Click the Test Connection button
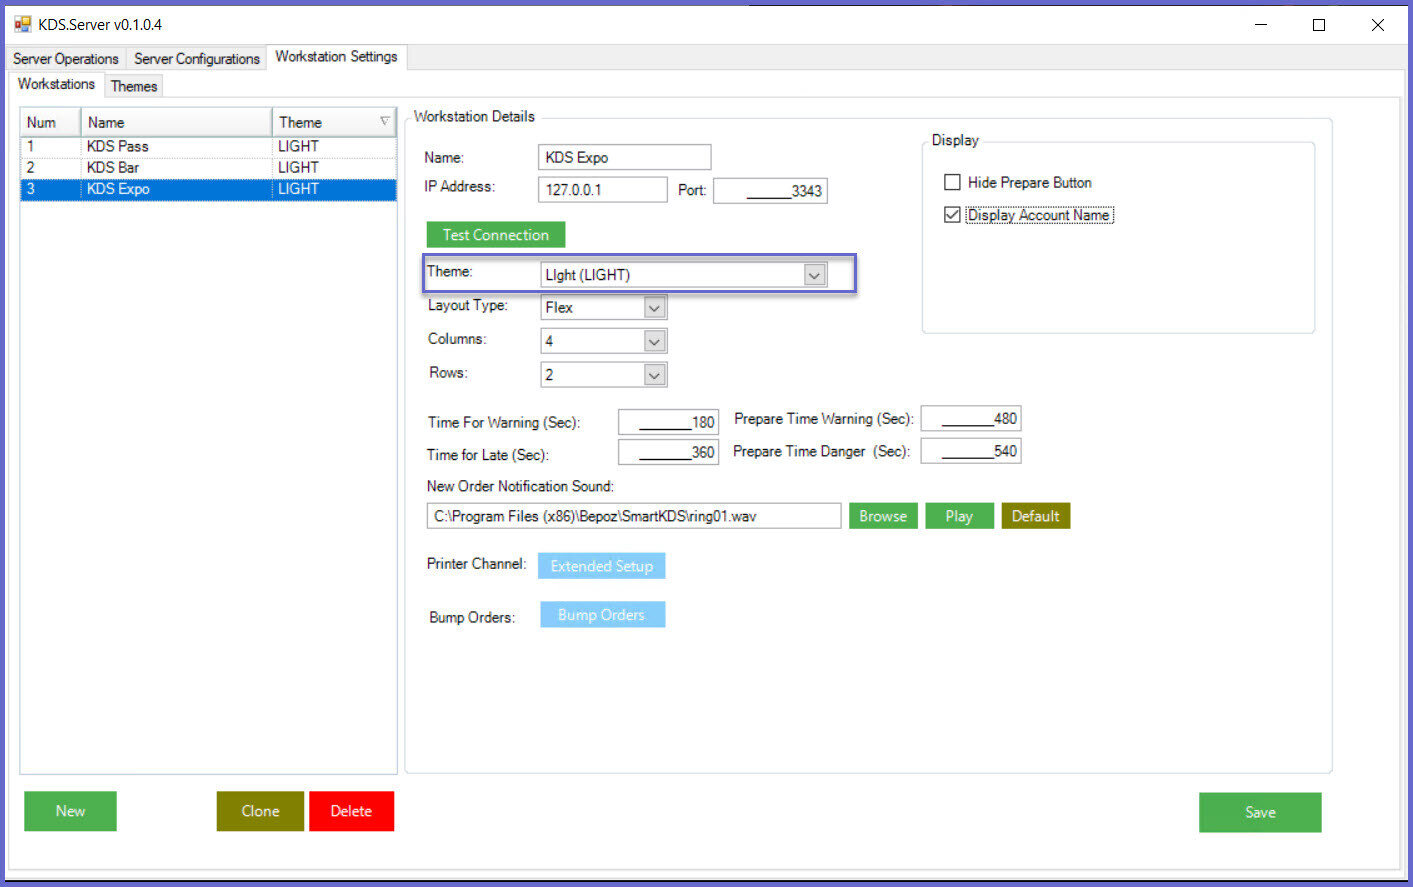This screenshot has width=1413, height=887. click(495, 235)
